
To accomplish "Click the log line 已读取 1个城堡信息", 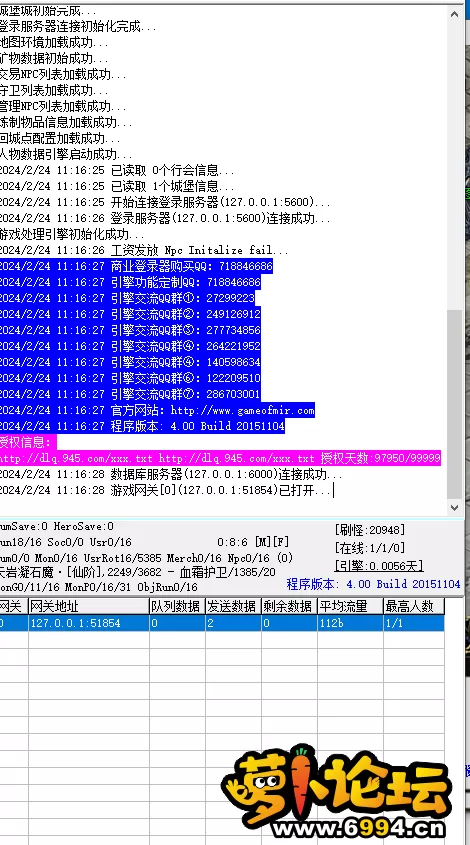I will pos(117,186).
